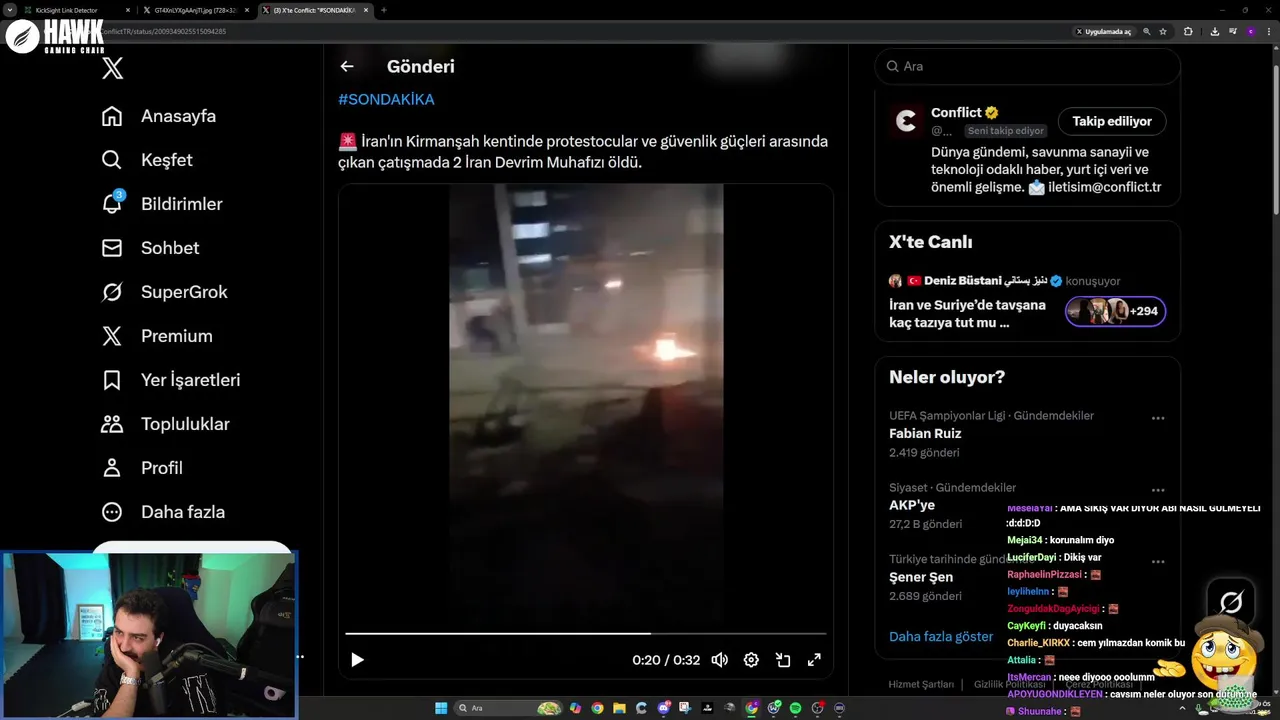Go back using the Gönderi arrow
Viewport: 1280px width, 720px height.
(x=347, y=66)
